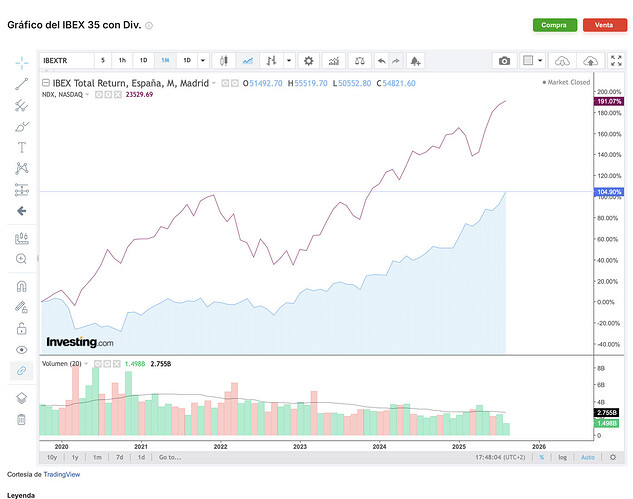Toggle percentage scale button
Viewport: 633px width, 499px height.
click(x=542, y=457)
